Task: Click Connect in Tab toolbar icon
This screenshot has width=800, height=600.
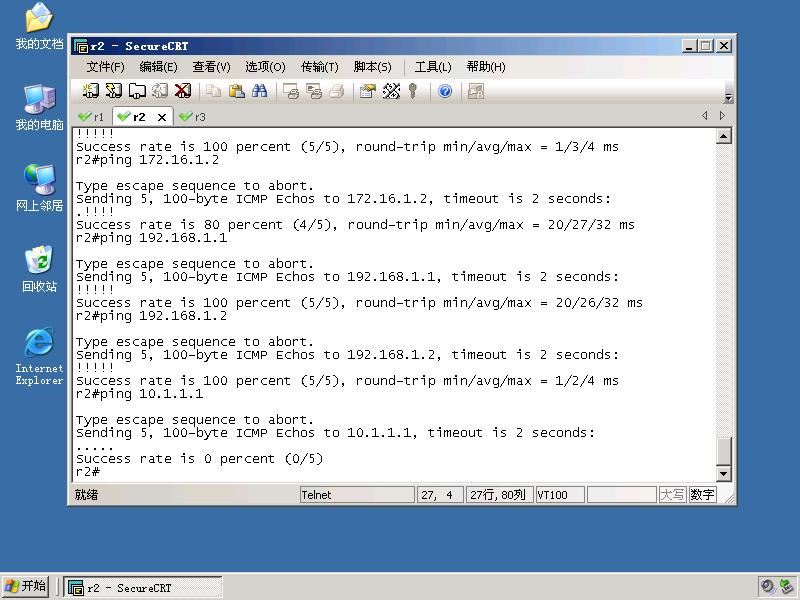Action: click(x=137, y=91)
